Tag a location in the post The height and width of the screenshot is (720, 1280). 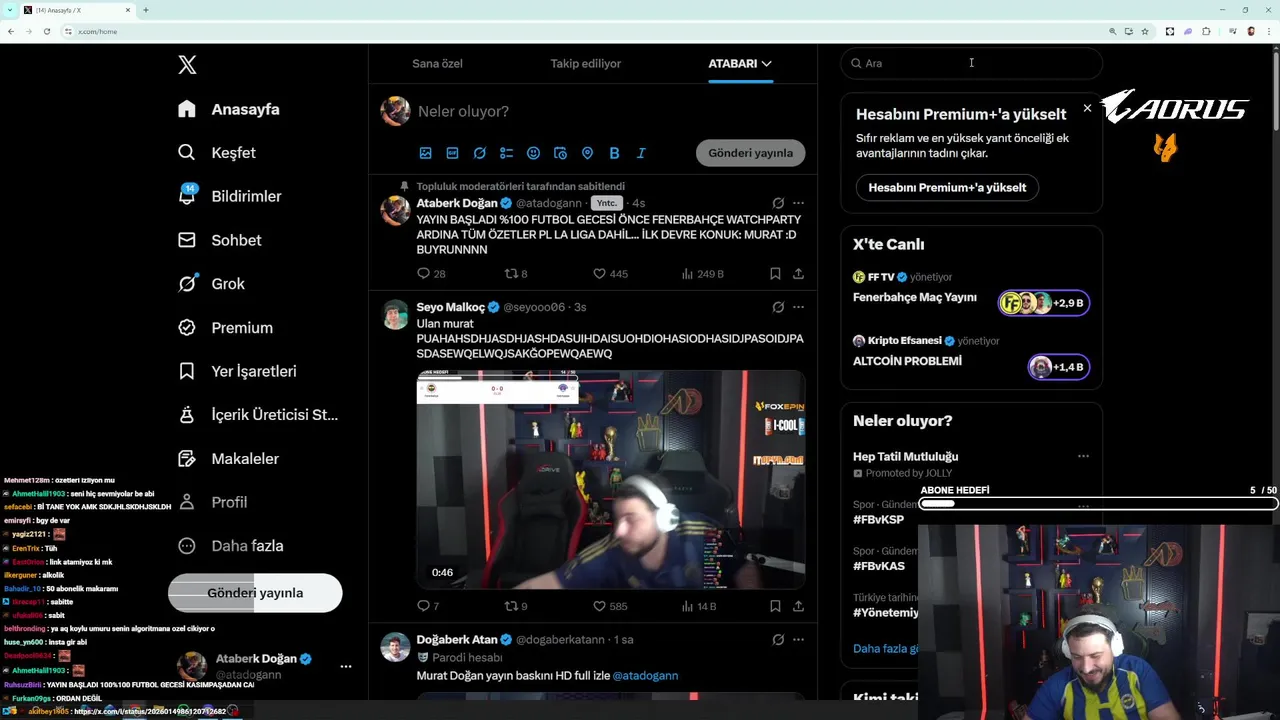588,153
